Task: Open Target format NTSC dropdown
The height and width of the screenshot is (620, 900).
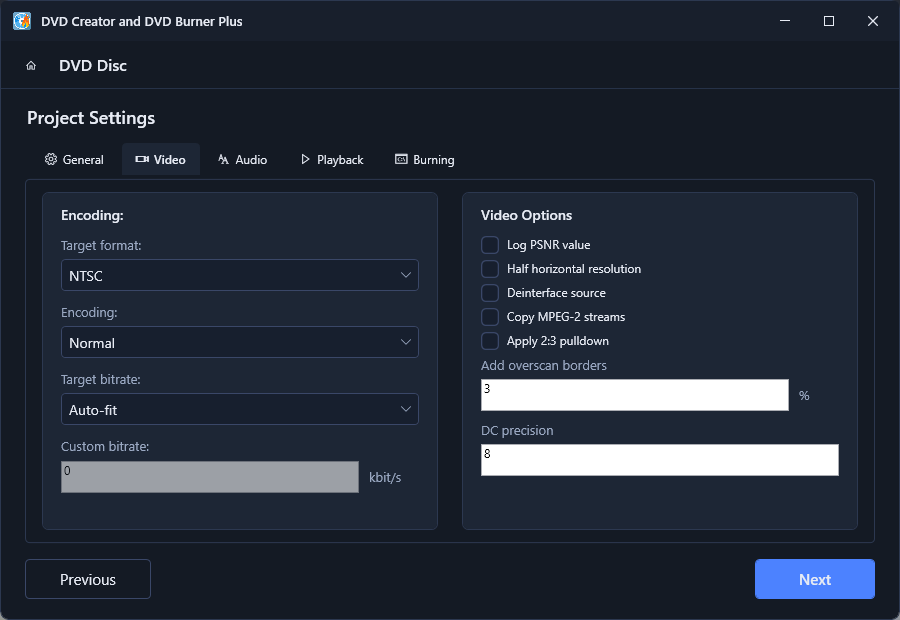Action: click(x=240, y=275)
